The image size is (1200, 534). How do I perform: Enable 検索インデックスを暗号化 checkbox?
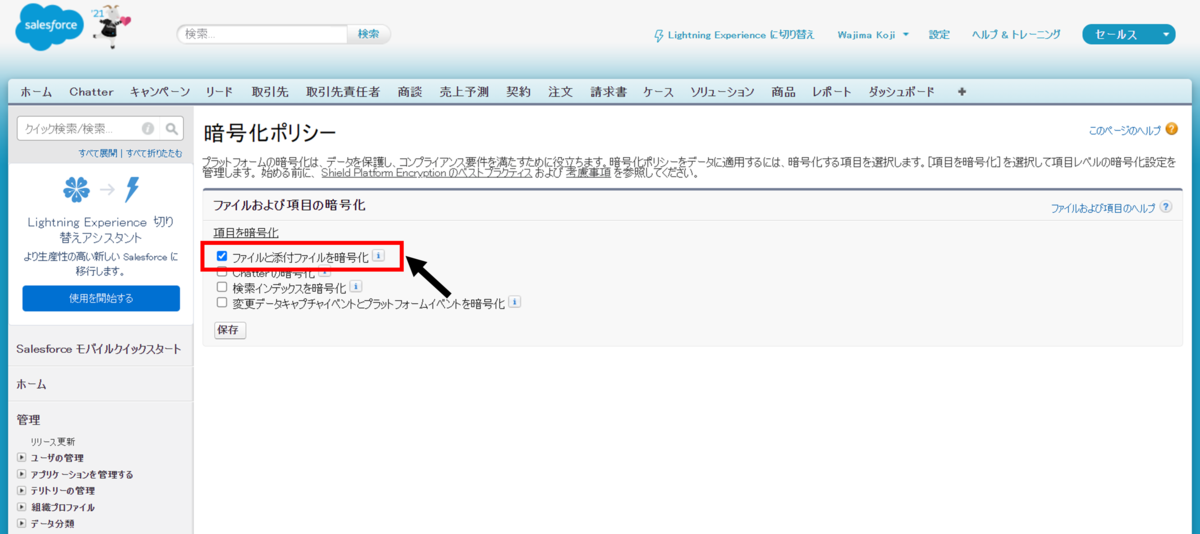(222, 287)
